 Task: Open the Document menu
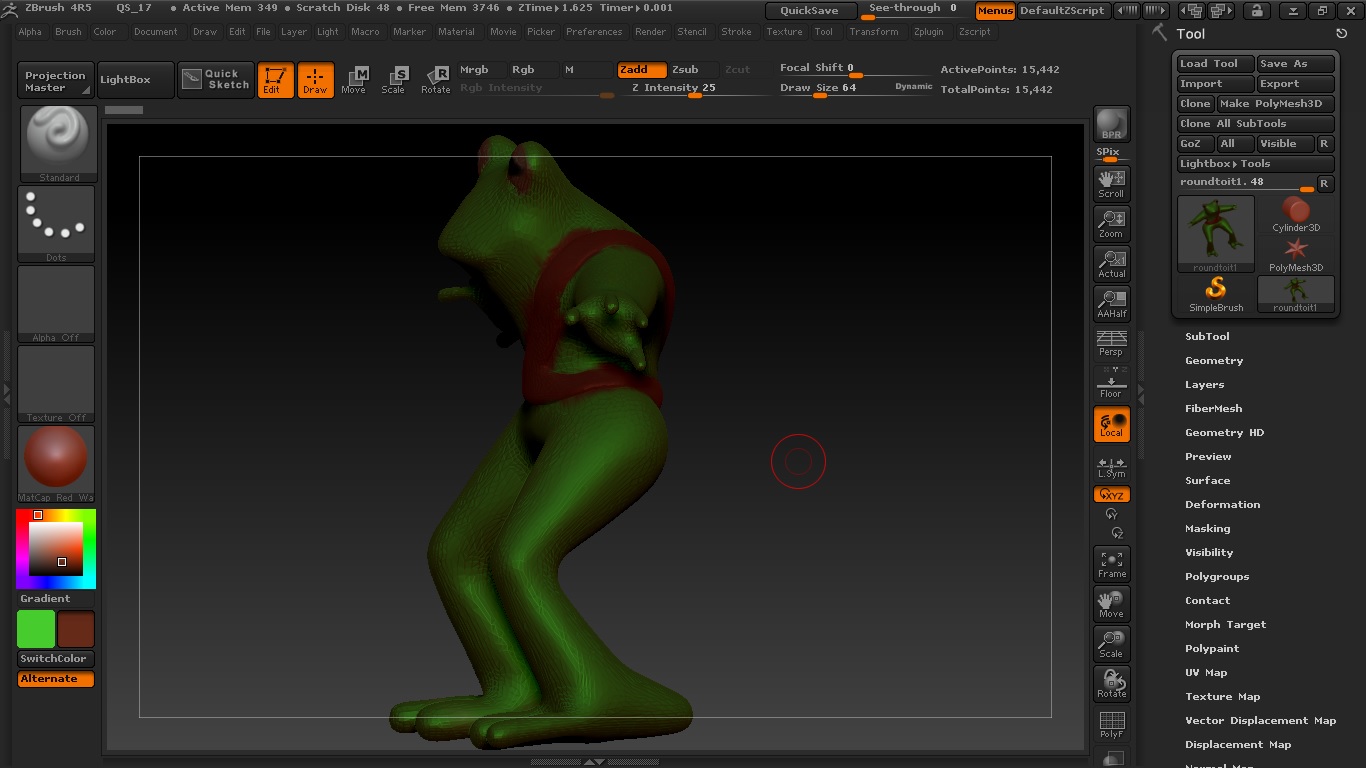point(155,32)
